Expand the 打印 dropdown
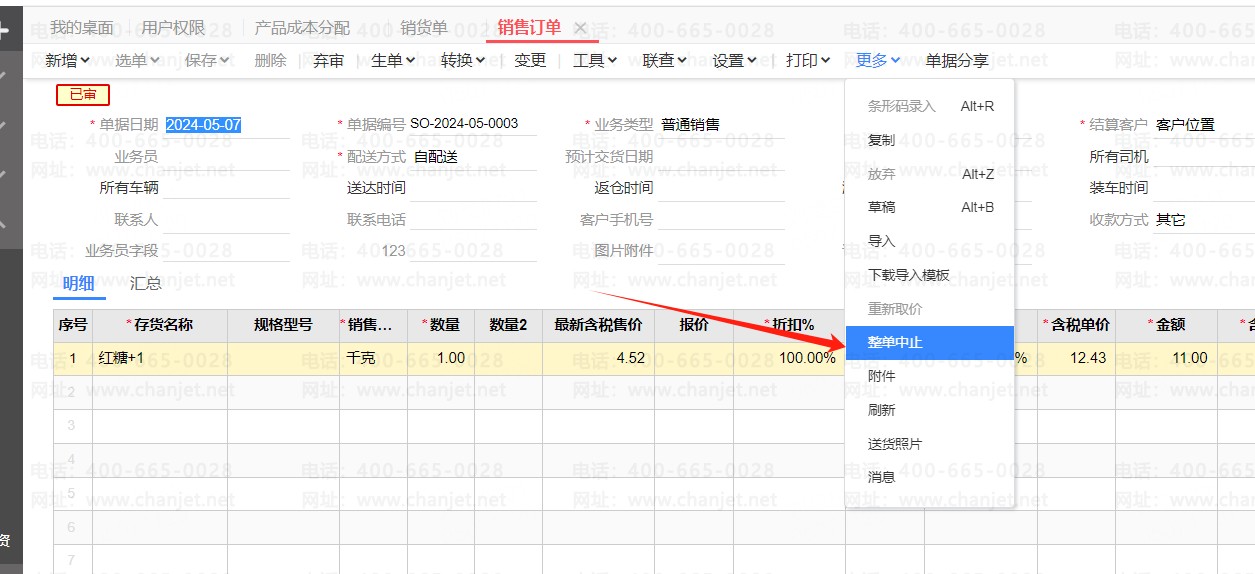The width and height of the screenshot is (1255, 574). 807,61
